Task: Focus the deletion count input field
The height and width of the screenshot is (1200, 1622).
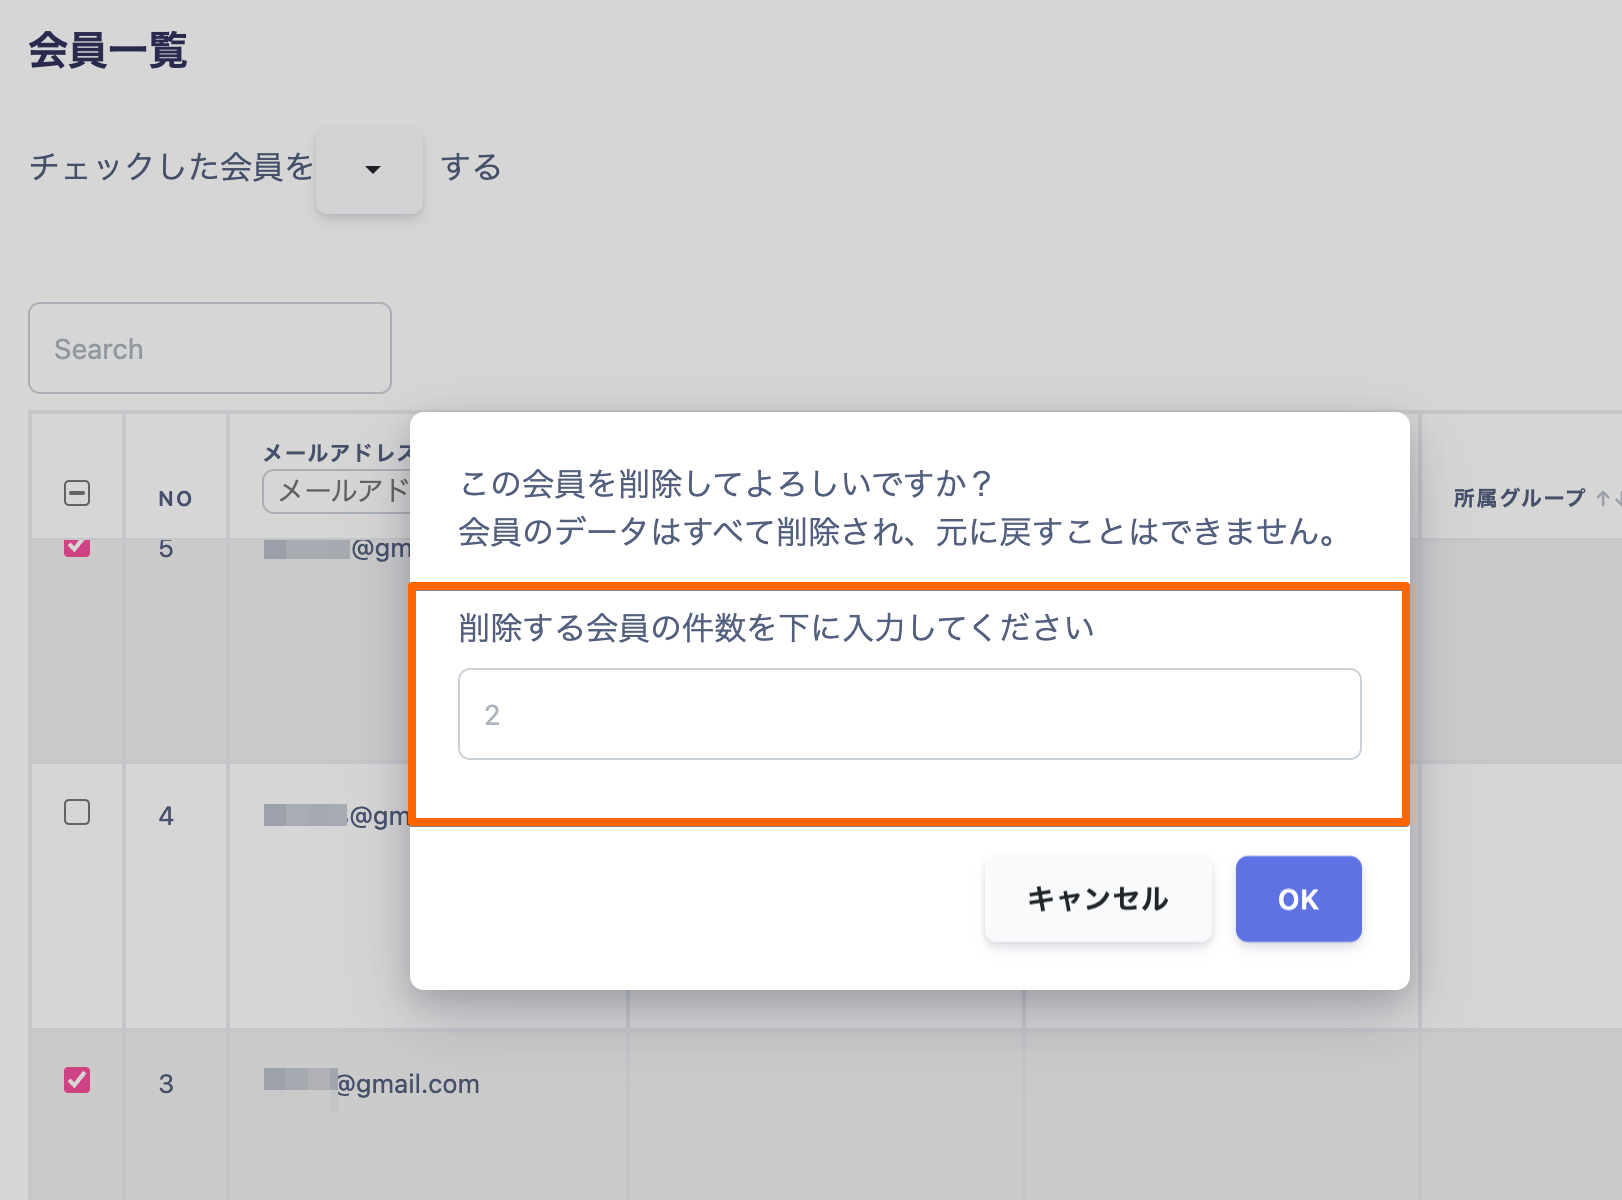Action: [x=909, y=714]
